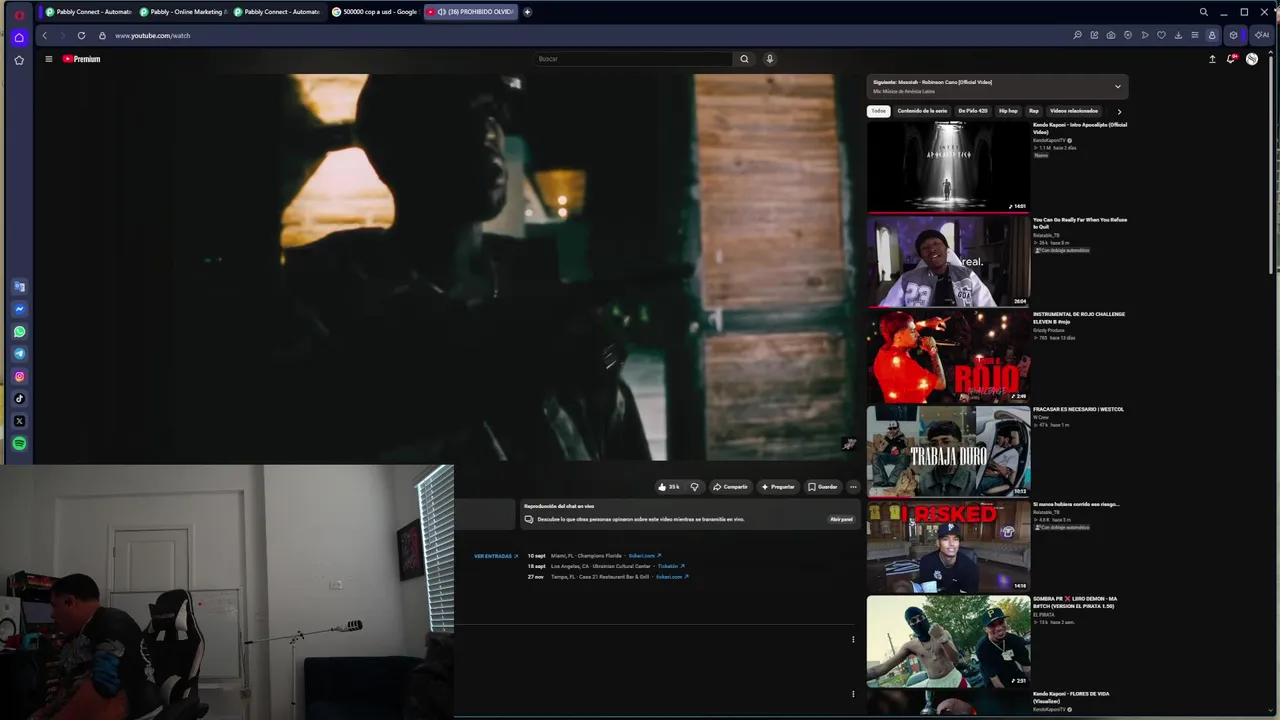Show more category chips with right arrow
1280x720 pixels.
coord(1119,111)
